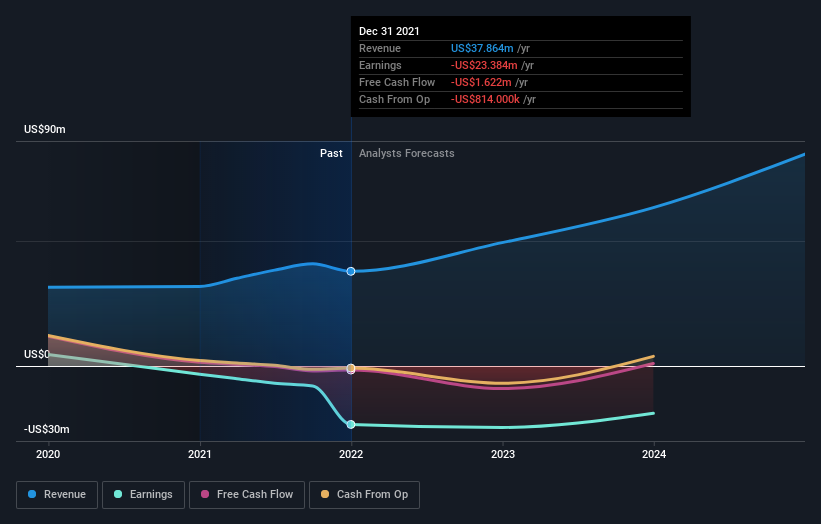Viewport: 821px width, 524px height.
Task: Click the Earnings row label in tooltip
Action: coord(380,65)
